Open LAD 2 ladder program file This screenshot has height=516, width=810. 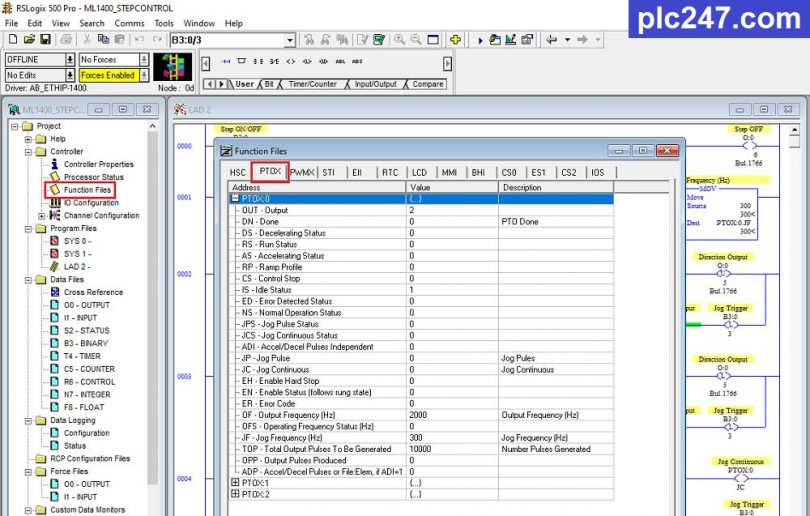tap(76, 267)
